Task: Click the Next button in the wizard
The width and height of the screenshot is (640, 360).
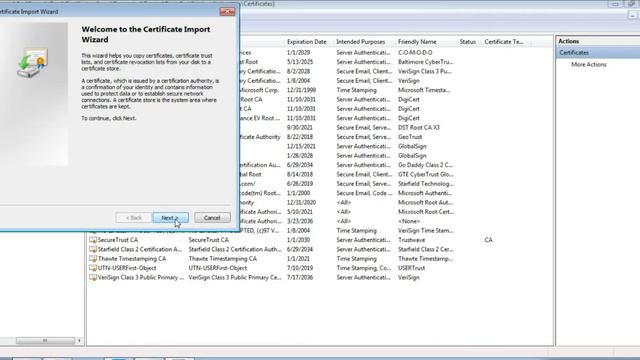Action: 170,218
